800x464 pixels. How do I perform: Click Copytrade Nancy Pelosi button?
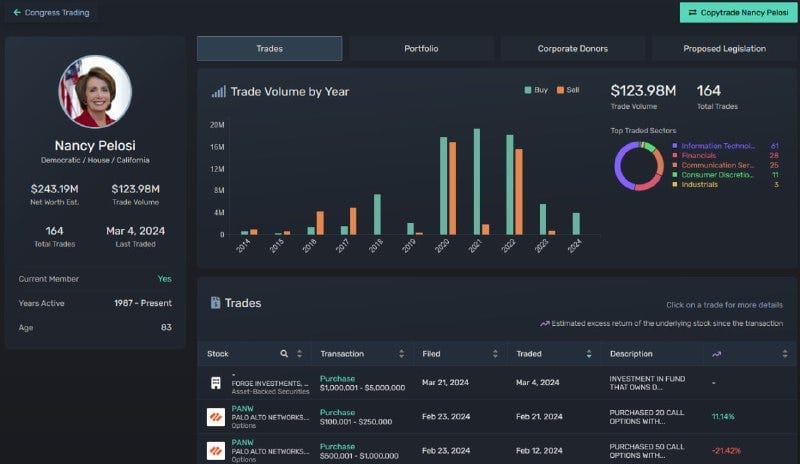[738, 12]
